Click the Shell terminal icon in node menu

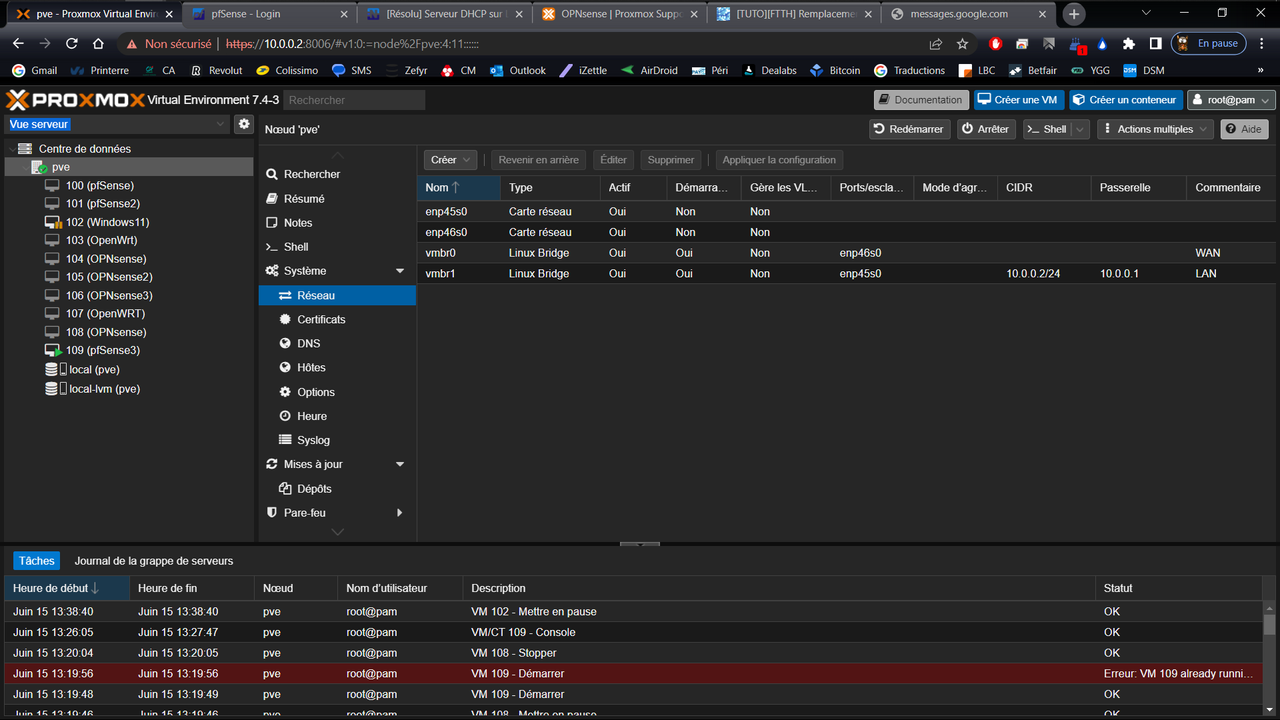(272, 247)
